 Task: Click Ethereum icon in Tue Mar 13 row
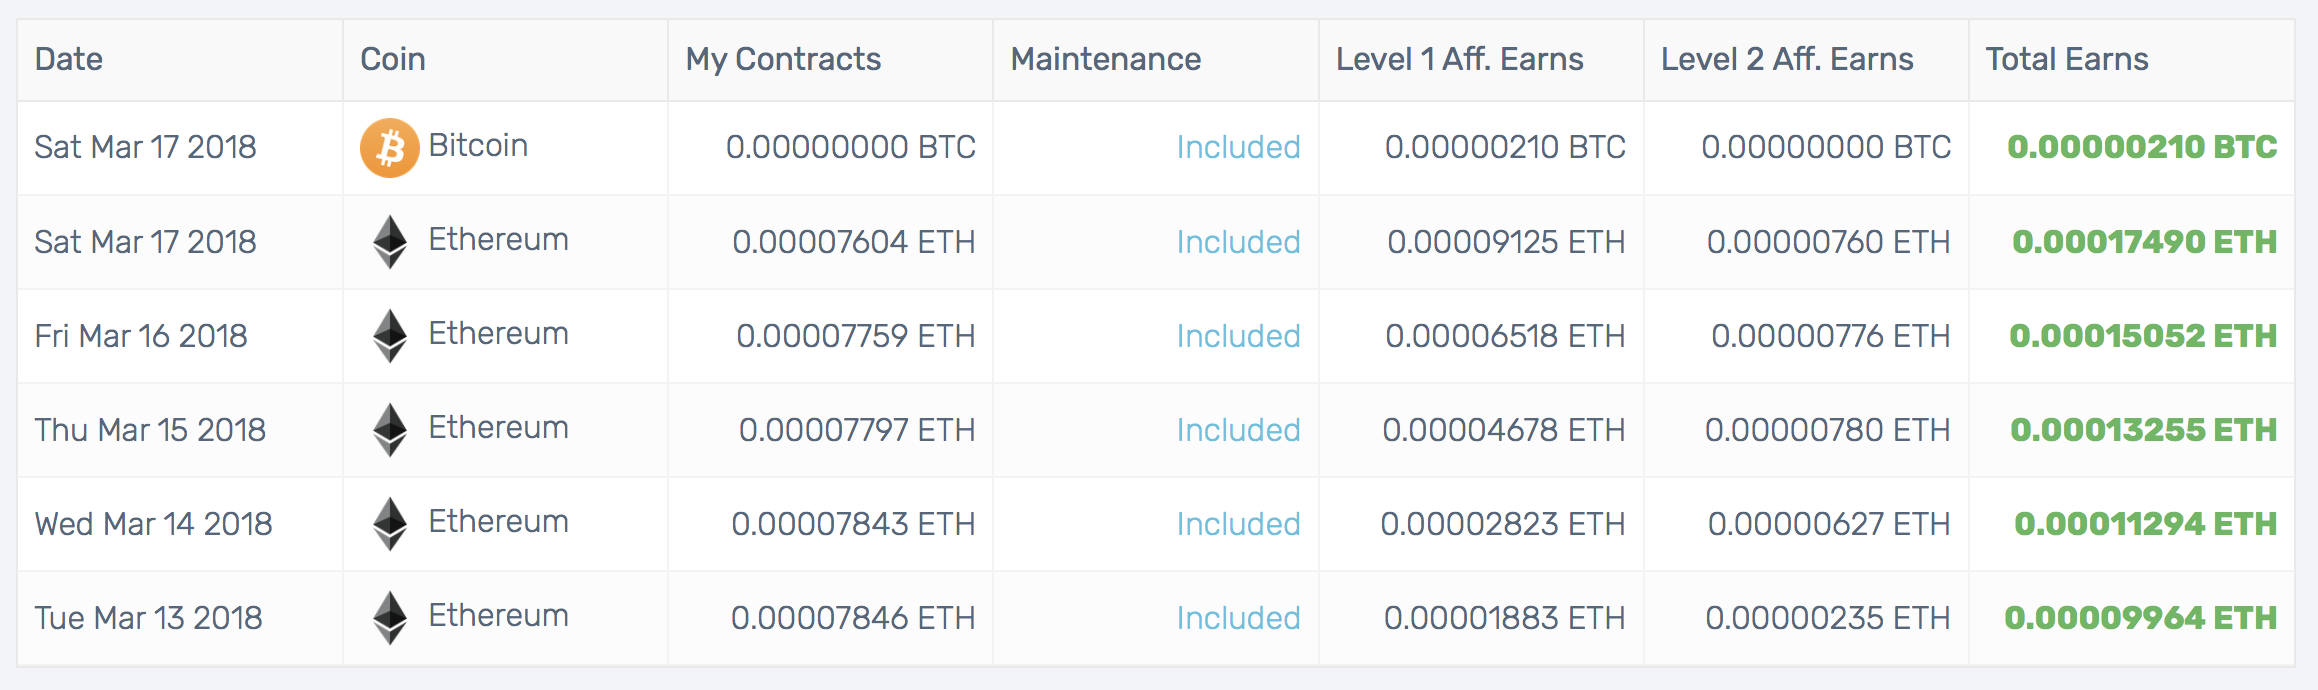tap(389, 618)
